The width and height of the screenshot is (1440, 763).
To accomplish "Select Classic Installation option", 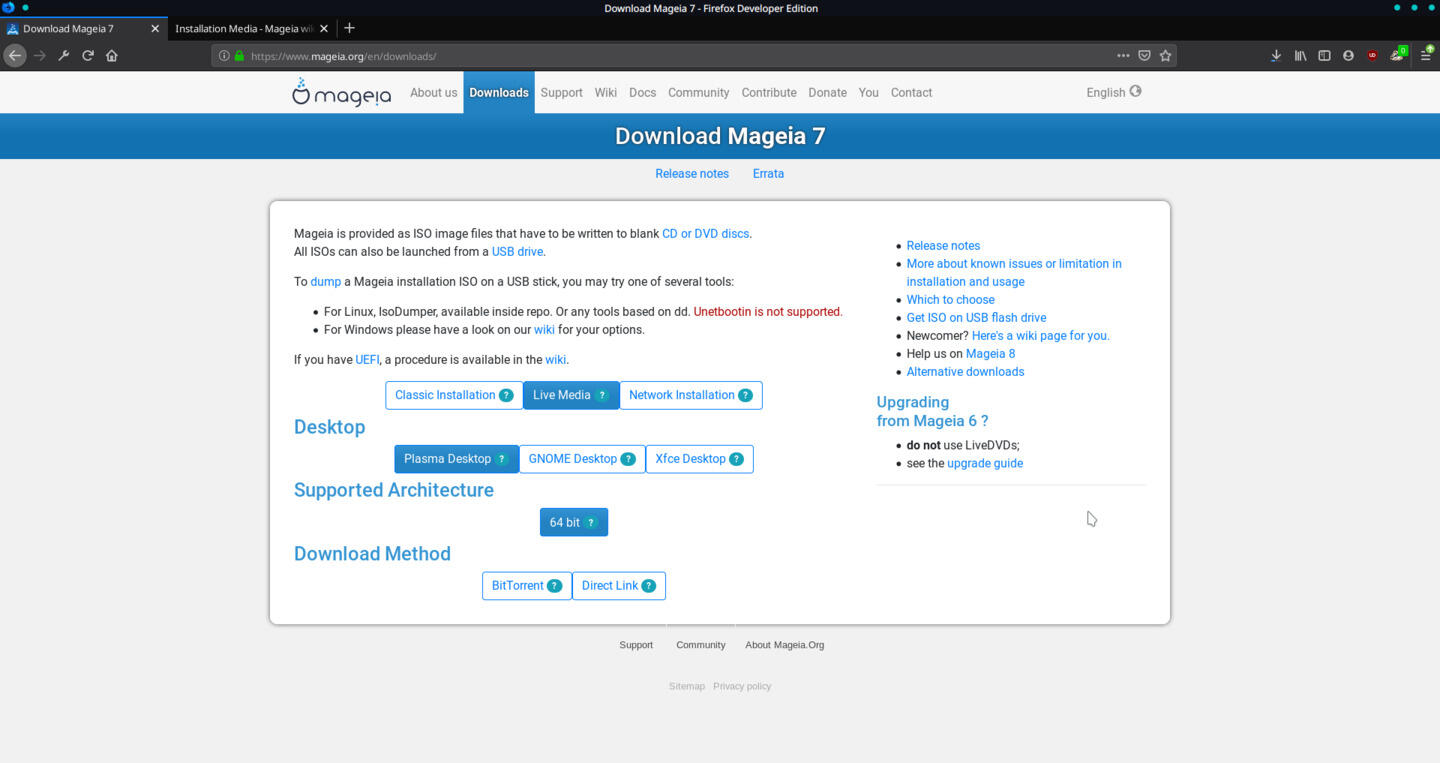I will 453,395.
